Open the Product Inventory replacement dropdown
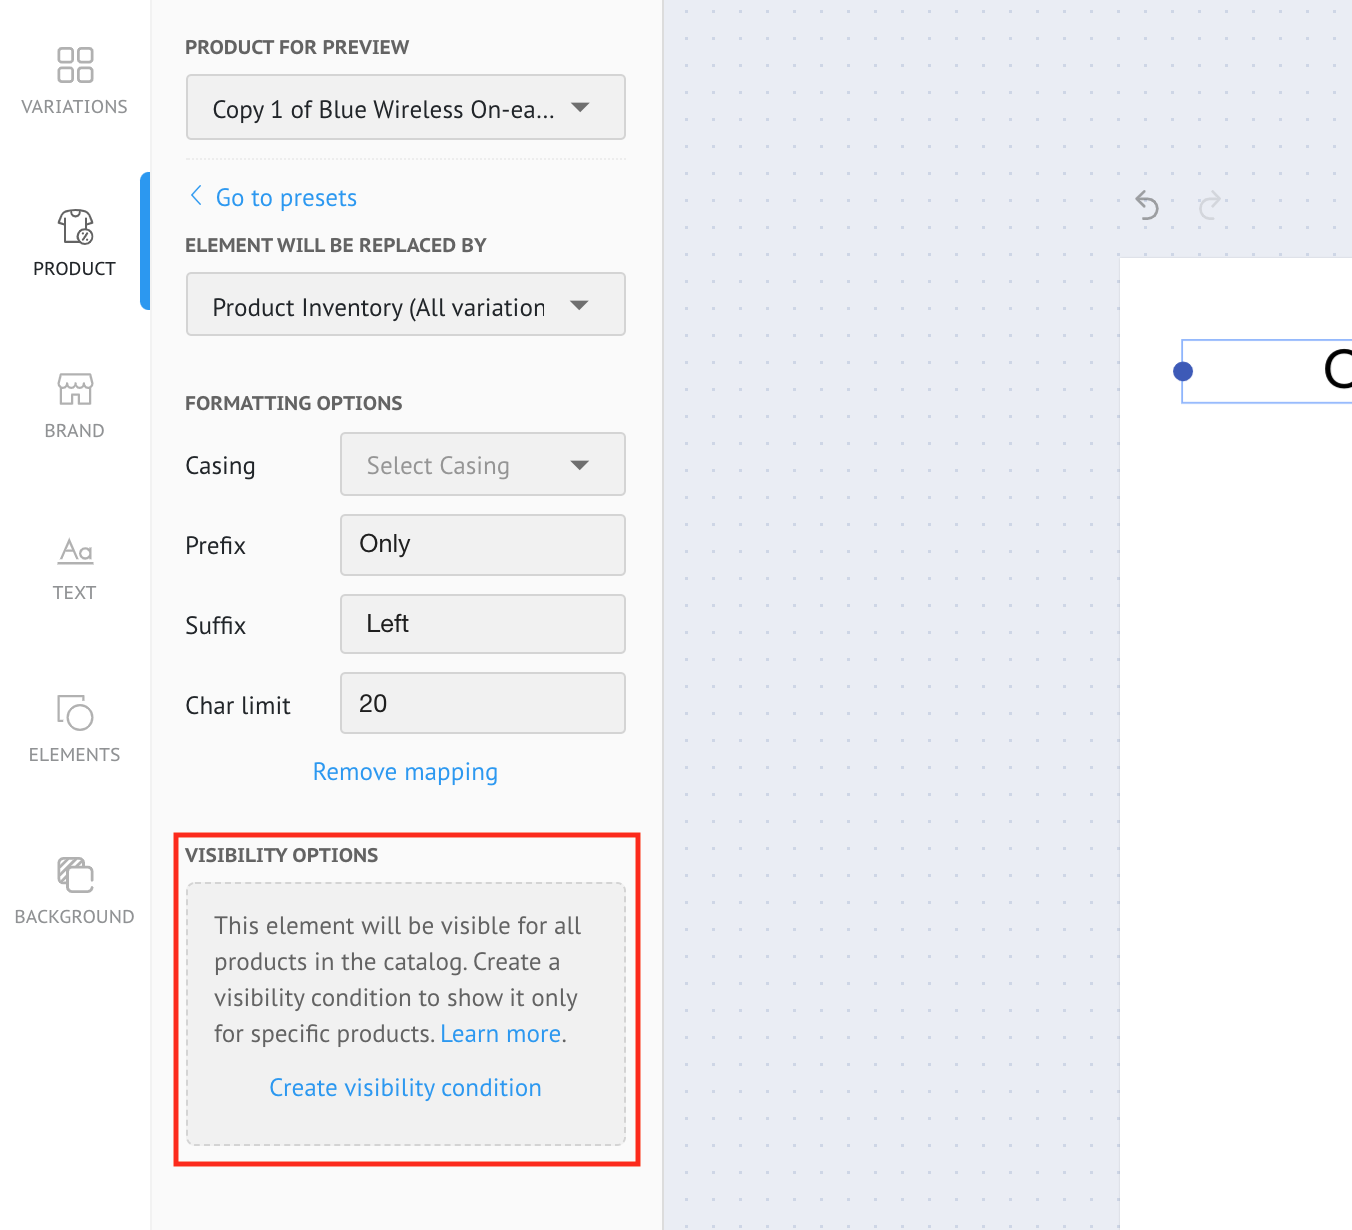Viewport: 1352px width, 1230px height. pos(405,305)
